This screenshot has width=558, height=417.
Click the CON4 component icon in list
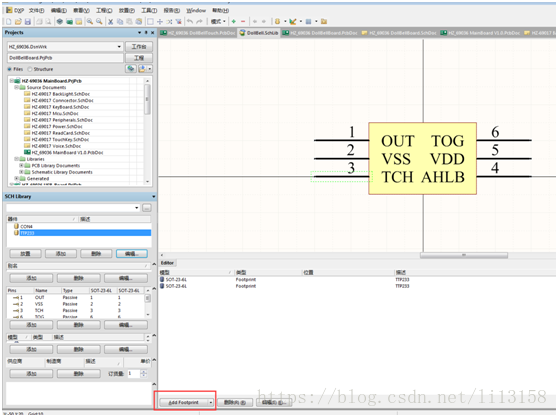coord(16,226)
